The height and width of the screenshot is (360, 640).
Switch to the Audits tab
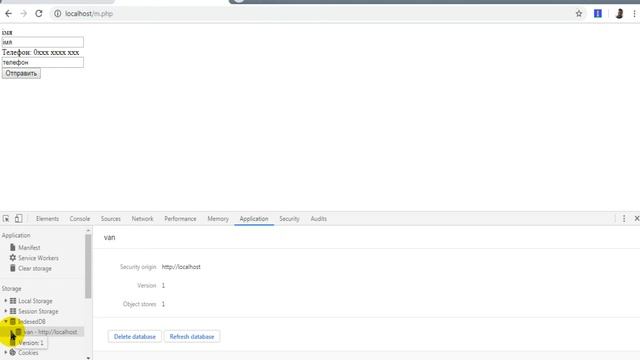[318, 219]
